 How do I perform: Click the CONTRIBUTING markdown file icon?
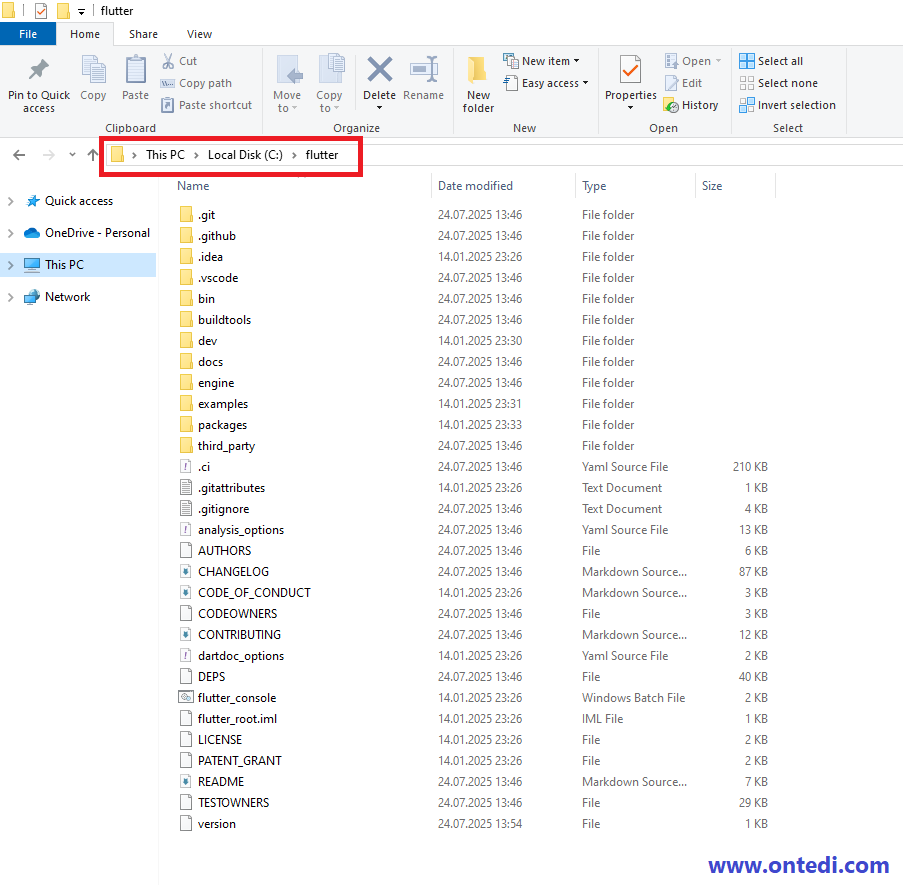[185, 635]
